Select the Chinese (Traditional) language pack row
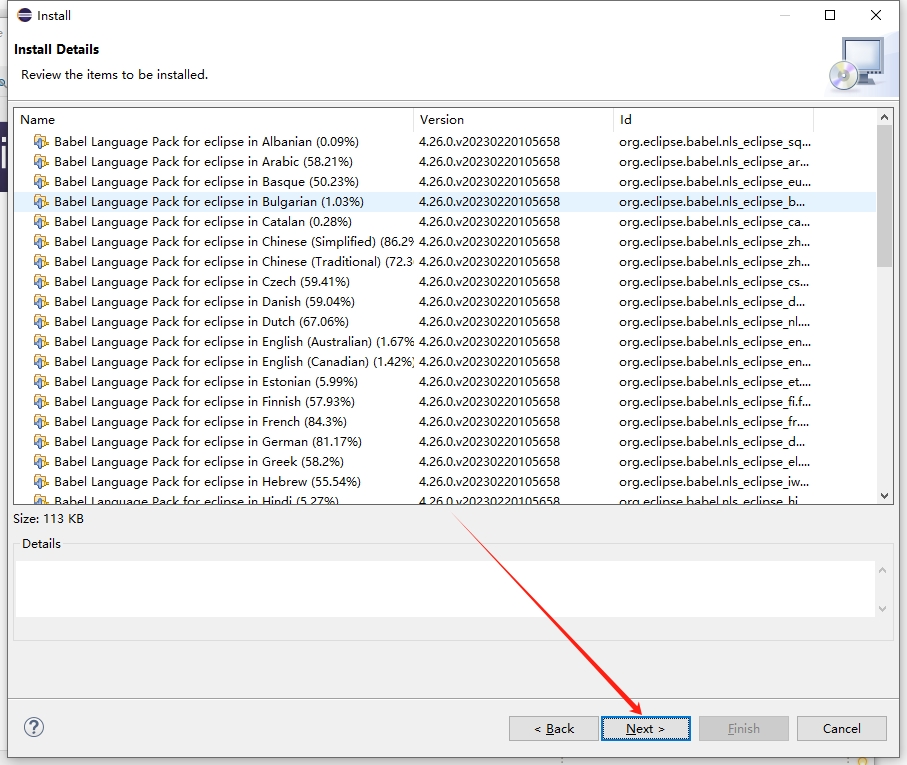Image resolution: width=907 pixels, height=765 pixels. (x=445, y=262)
